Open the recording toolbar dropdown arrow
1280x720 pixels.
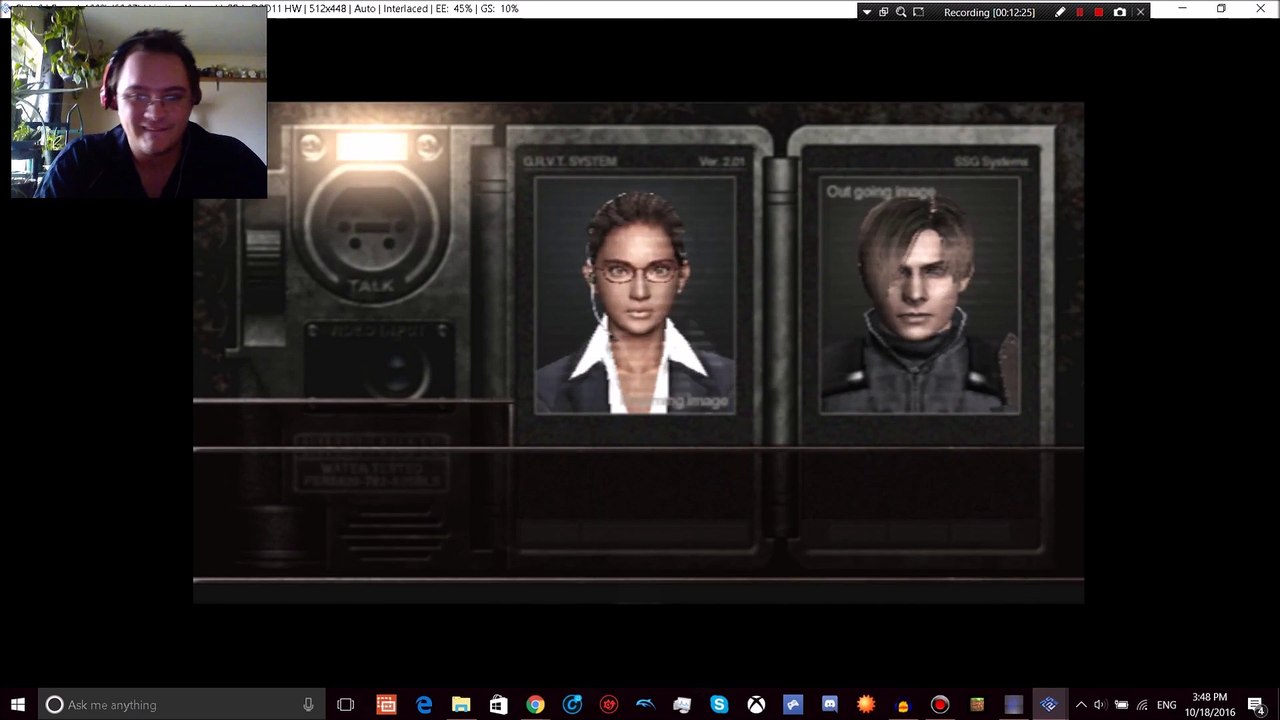(867, 12)
